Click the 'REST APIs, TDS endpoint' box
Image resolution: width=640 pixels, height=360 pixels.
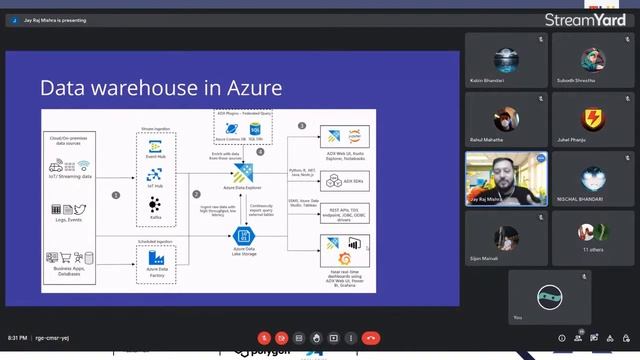point(345,213)
